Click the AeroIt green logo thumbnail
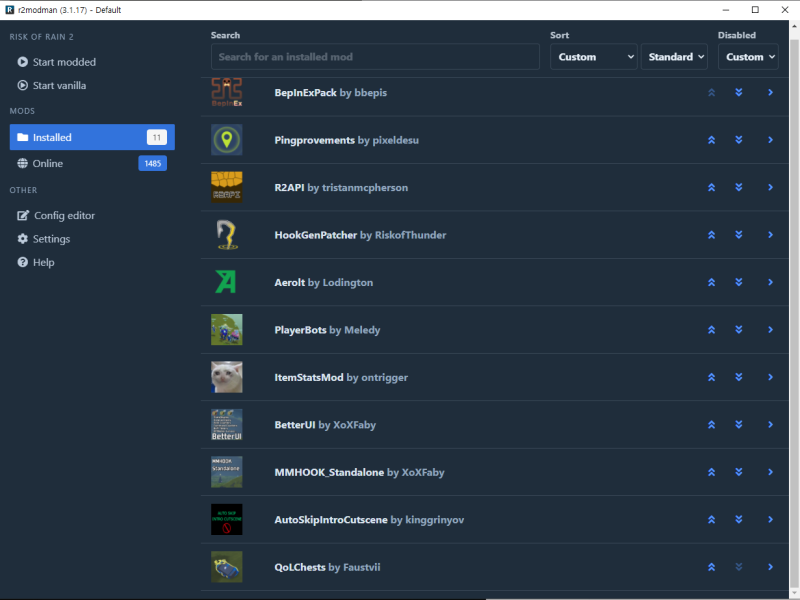800x600 pixels. (227, 282)
